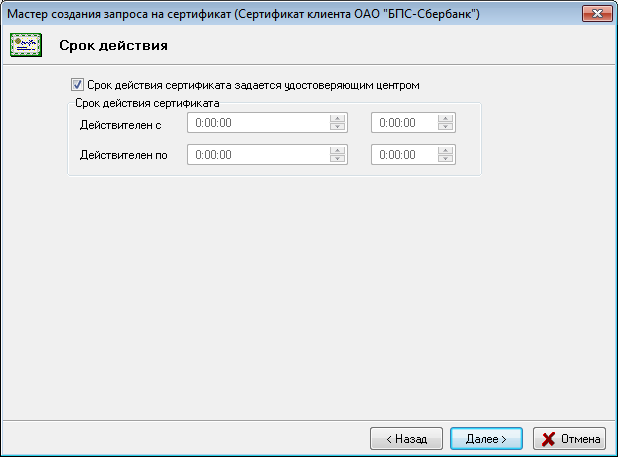
Task: Click the 'Действителен с' date field
Action: pos(258,123)
